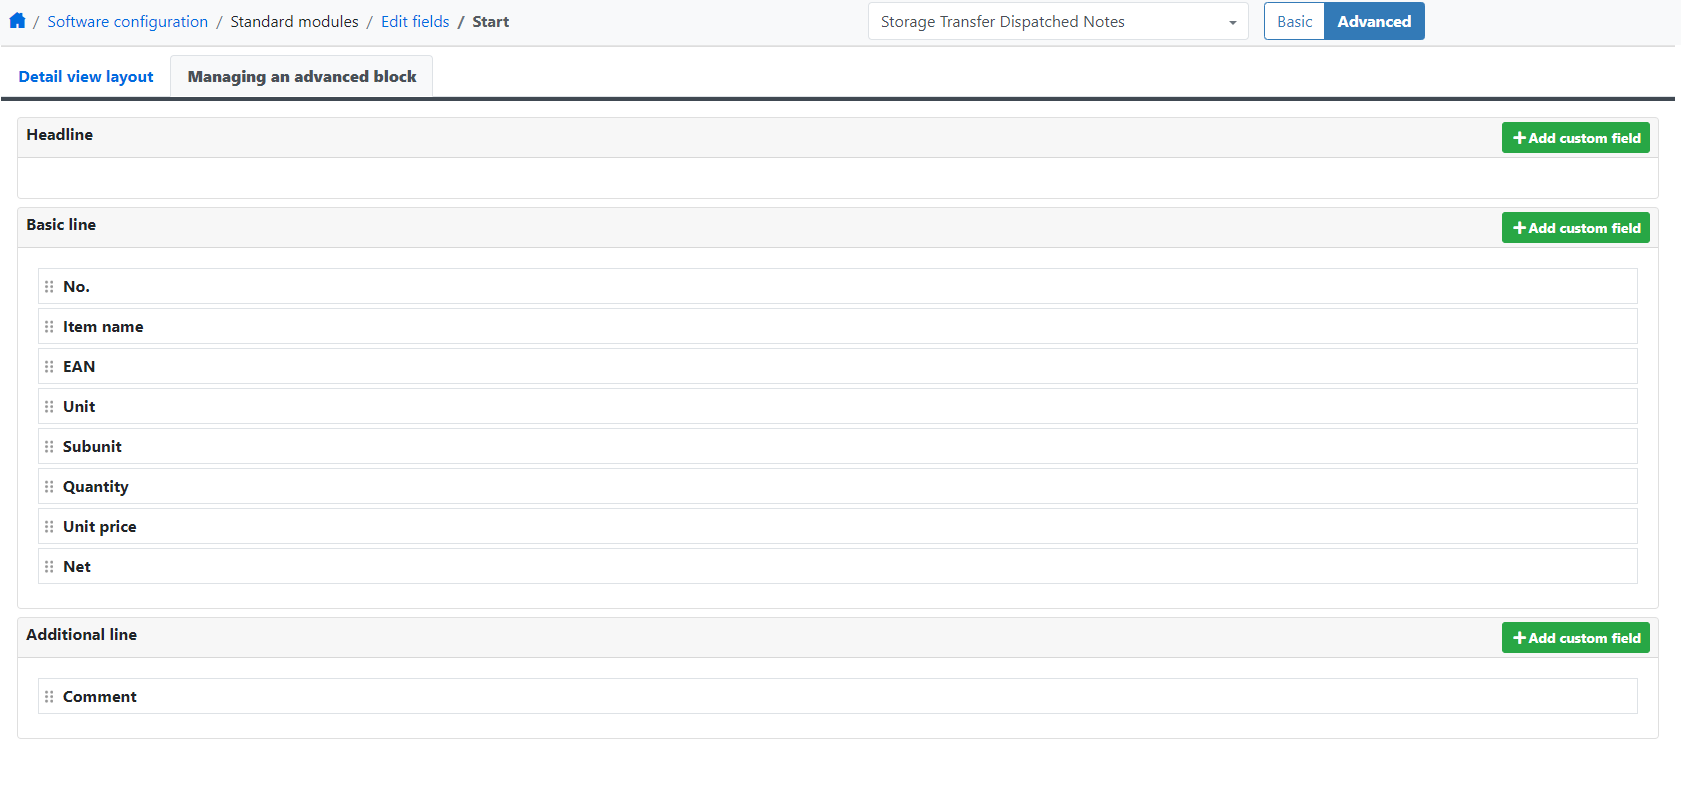
Task: Select the No. field row
Action: [838, 286]
